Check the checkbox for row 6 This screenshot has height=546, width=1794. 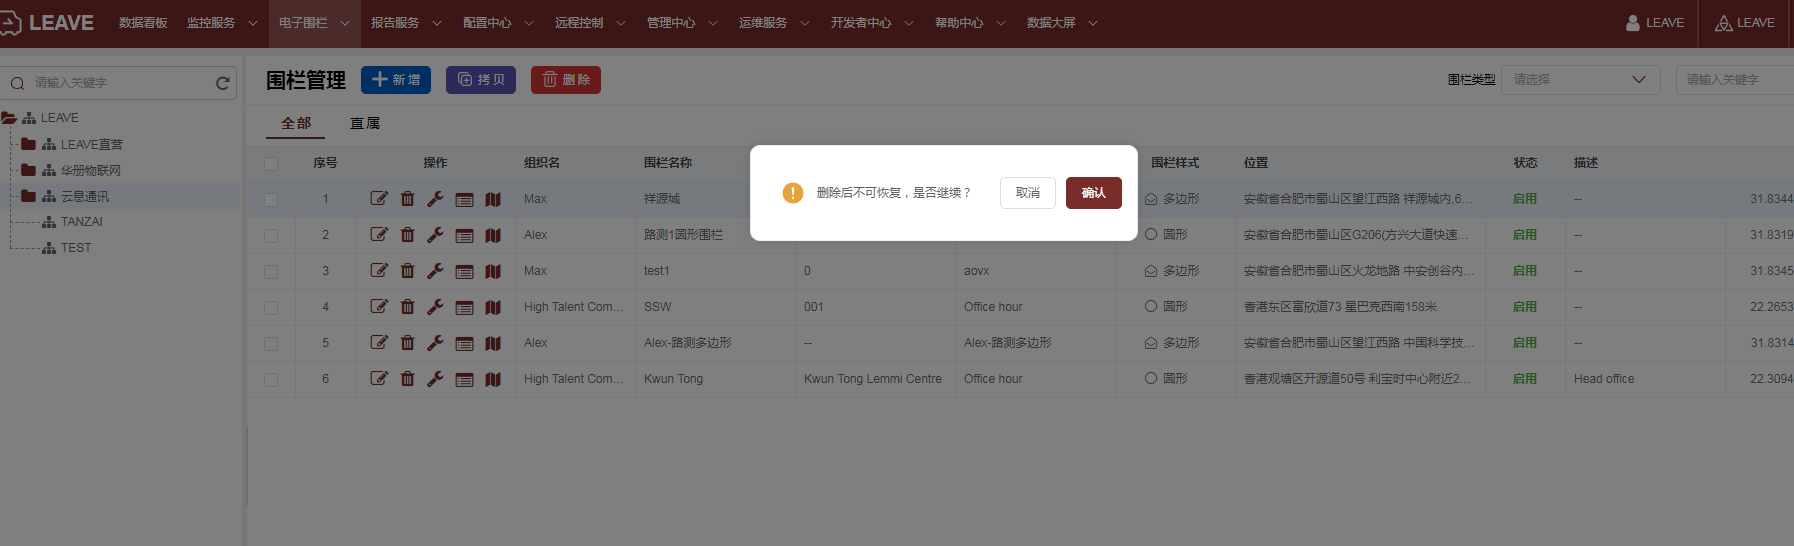click(271, 380)
